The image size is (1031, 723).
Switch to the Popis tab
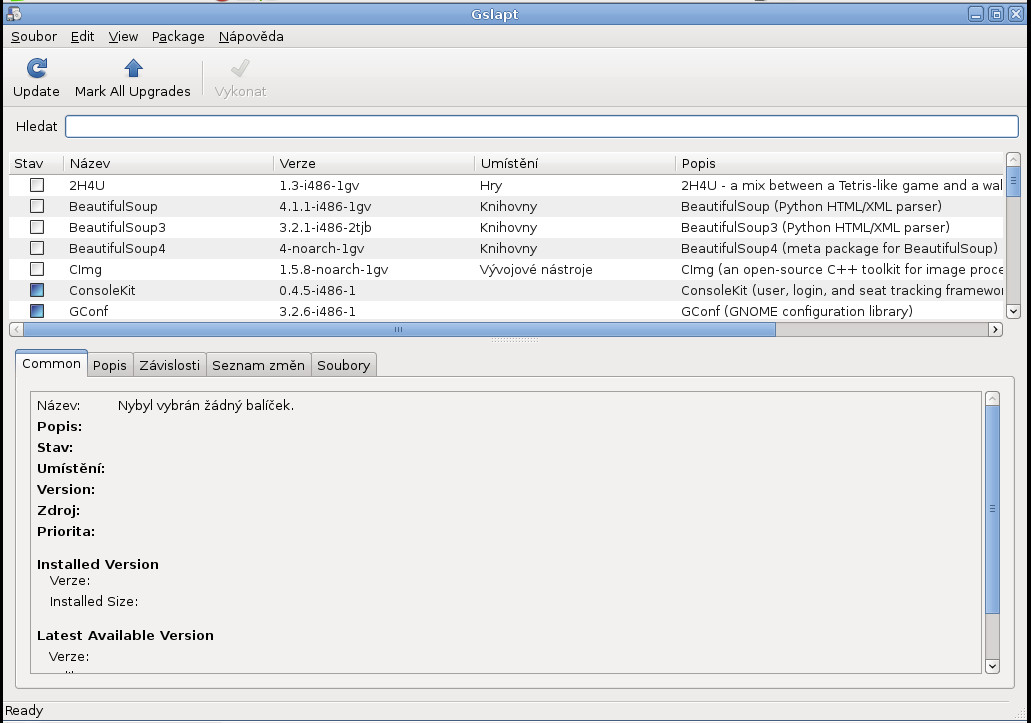110,365
